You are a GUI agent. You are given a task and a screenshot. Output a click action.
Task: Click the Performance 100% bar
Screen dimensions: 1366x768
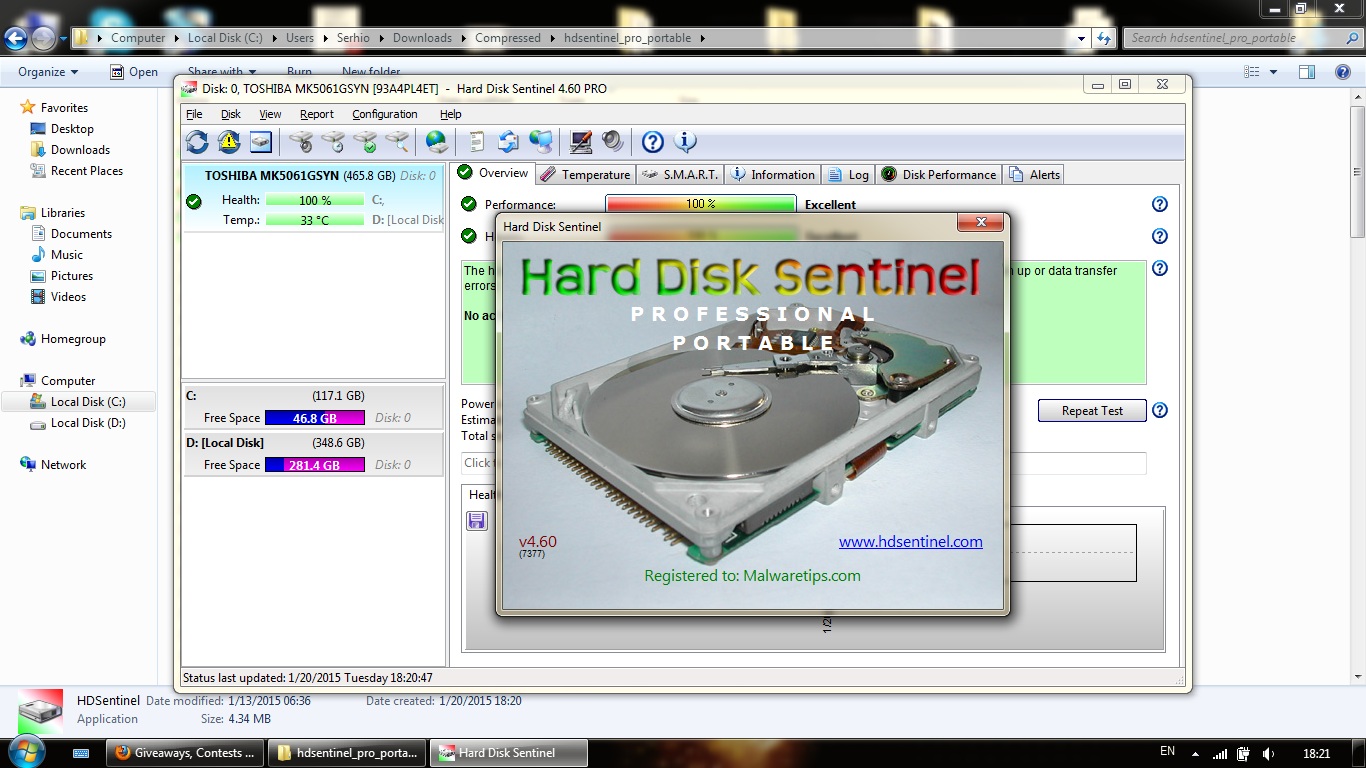(x=701, y=204)
